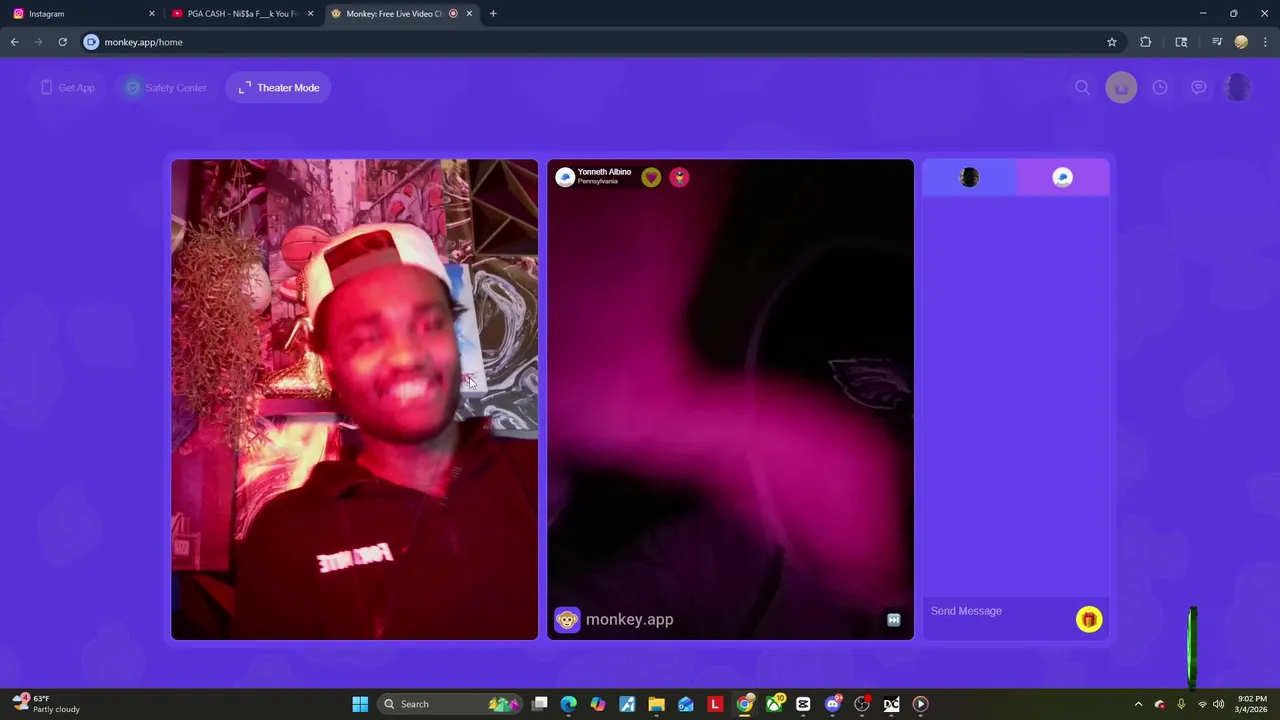Open Microsoft Edge from the taskbar
1280x720 pixels.
click(x=569, y=704)
